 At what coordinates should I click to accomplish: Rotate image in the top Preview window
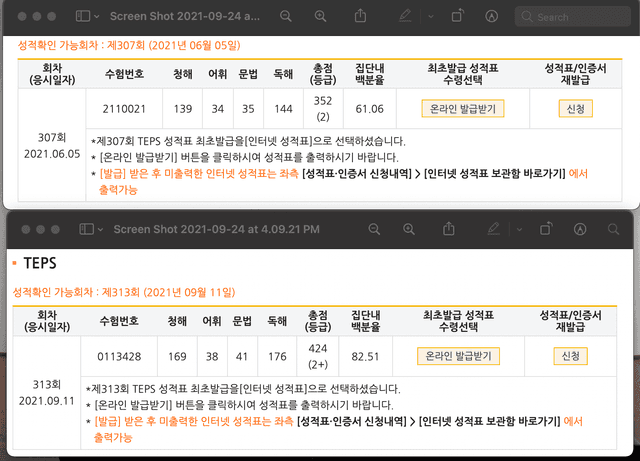pyautogui.click(x=458, y=16)
